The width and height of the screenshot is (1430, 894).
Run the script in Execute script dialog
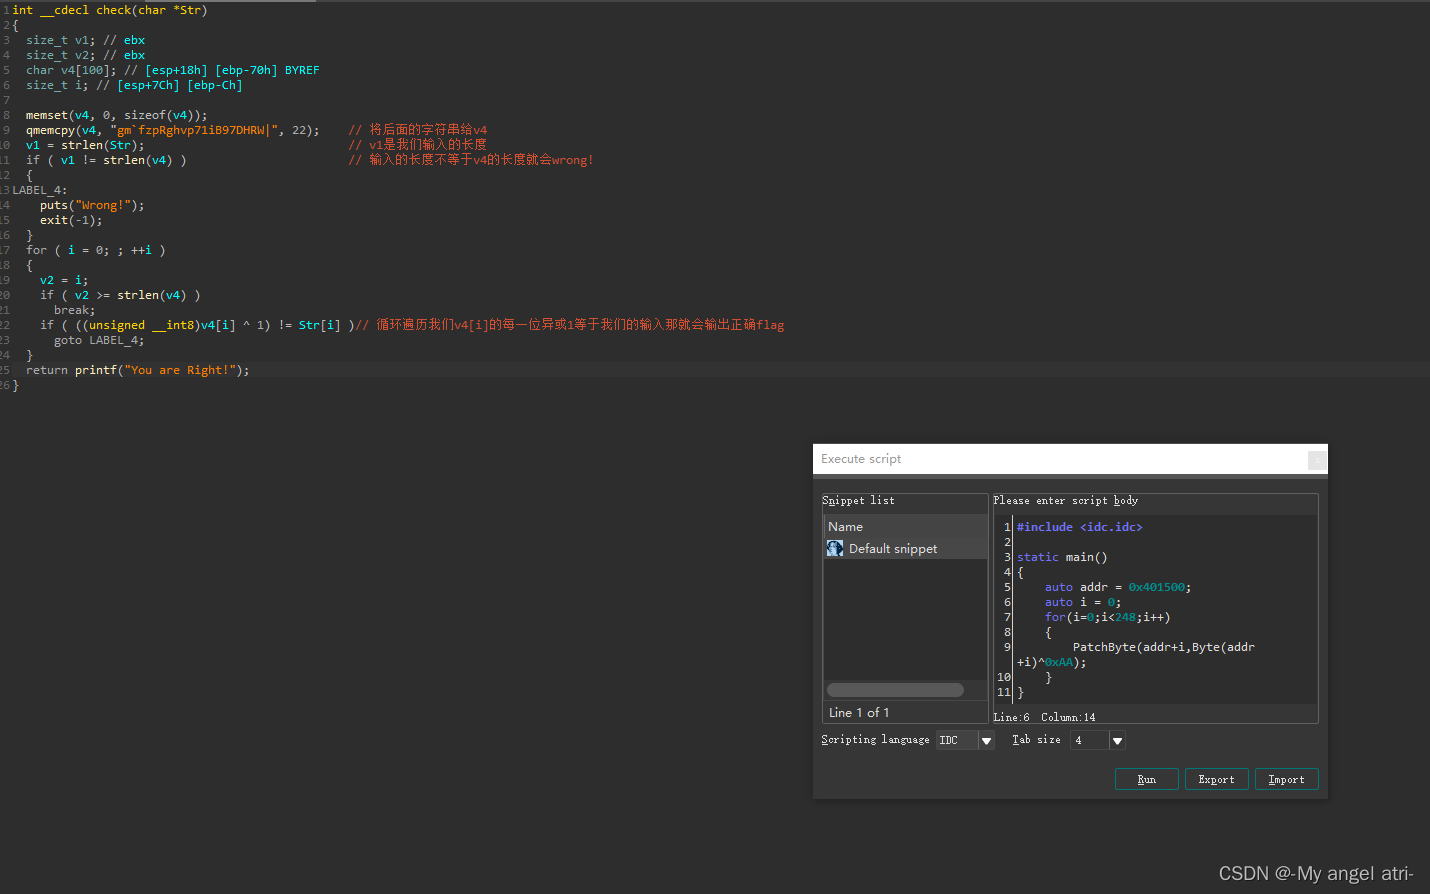(1146, 779)
